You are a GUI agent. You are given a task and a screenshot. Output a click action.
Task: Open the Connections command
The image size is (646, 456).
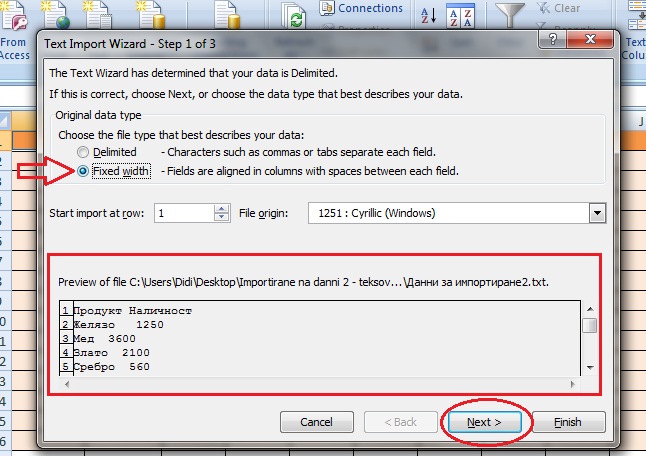coord(360,8)
